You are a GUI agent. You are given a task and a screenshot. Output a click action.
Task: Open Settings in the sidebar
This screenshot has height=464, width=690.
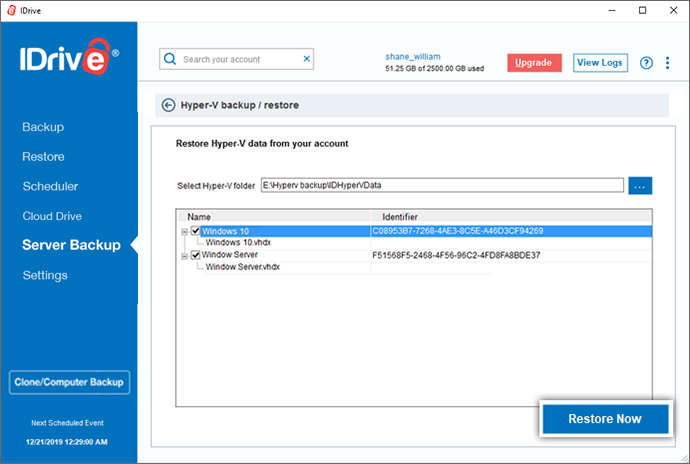(x=45, y=276)
